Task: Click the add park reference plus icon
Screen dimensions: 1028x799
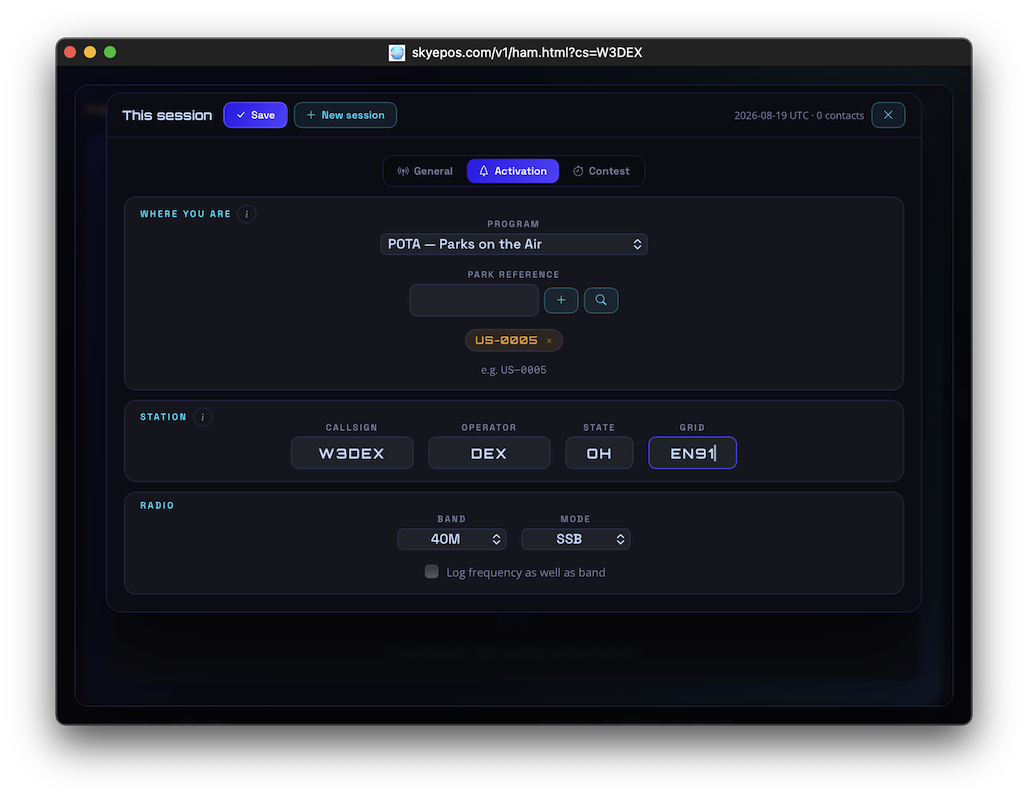Action: [x=561, y=300]
